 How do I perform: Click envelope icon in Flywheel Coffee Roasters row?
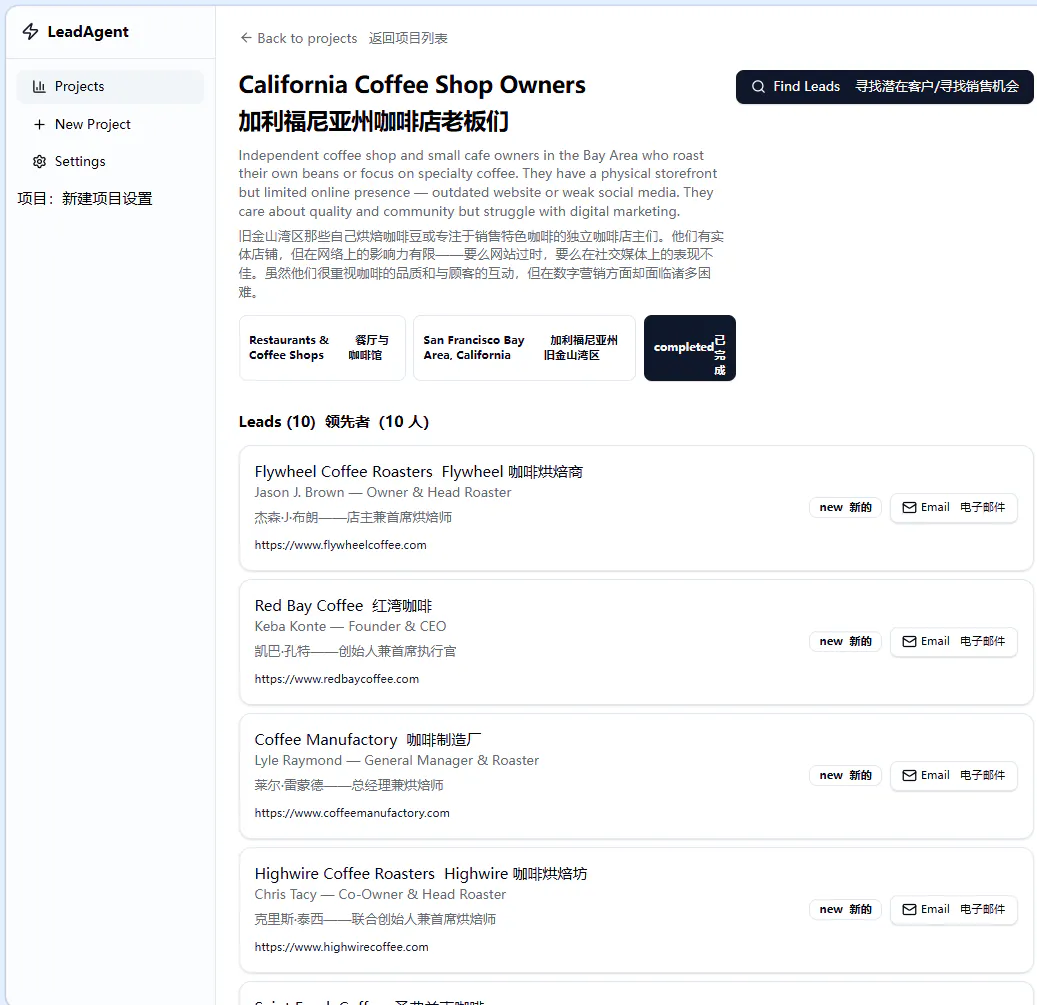(x=909, y=507)
